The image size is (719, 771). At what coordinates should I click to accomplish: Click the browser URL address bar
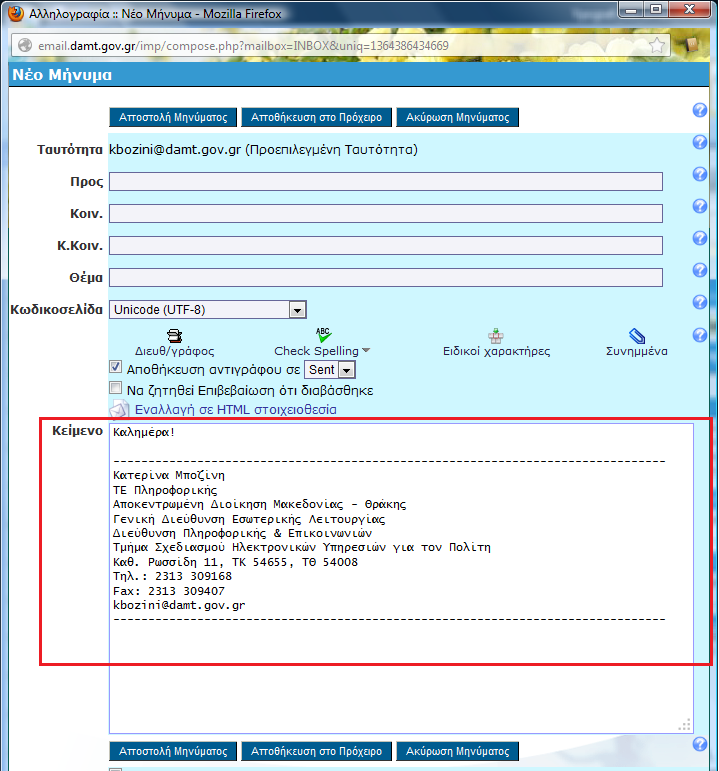pos(339,46)
